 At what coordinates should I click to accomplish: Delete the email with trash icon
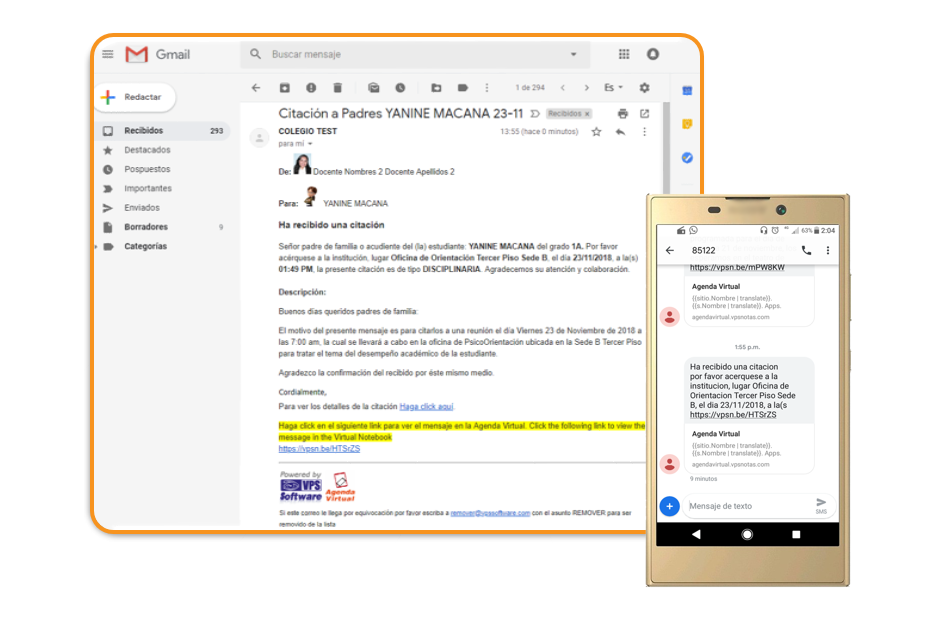(x=337, y=88)
